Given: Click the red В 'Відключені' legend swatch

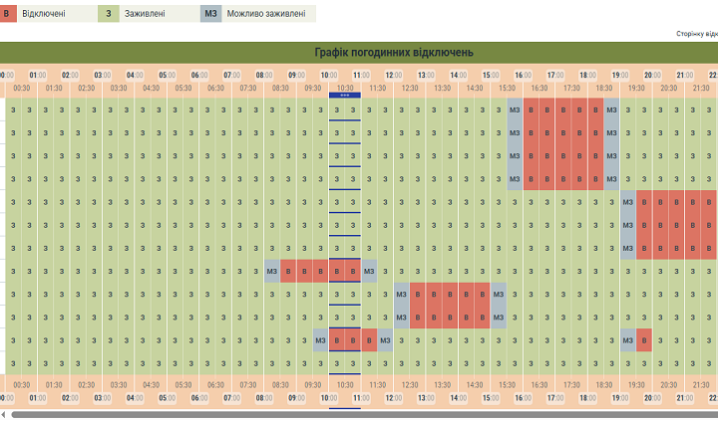Looking at the screenshot, I should (6, 14).
